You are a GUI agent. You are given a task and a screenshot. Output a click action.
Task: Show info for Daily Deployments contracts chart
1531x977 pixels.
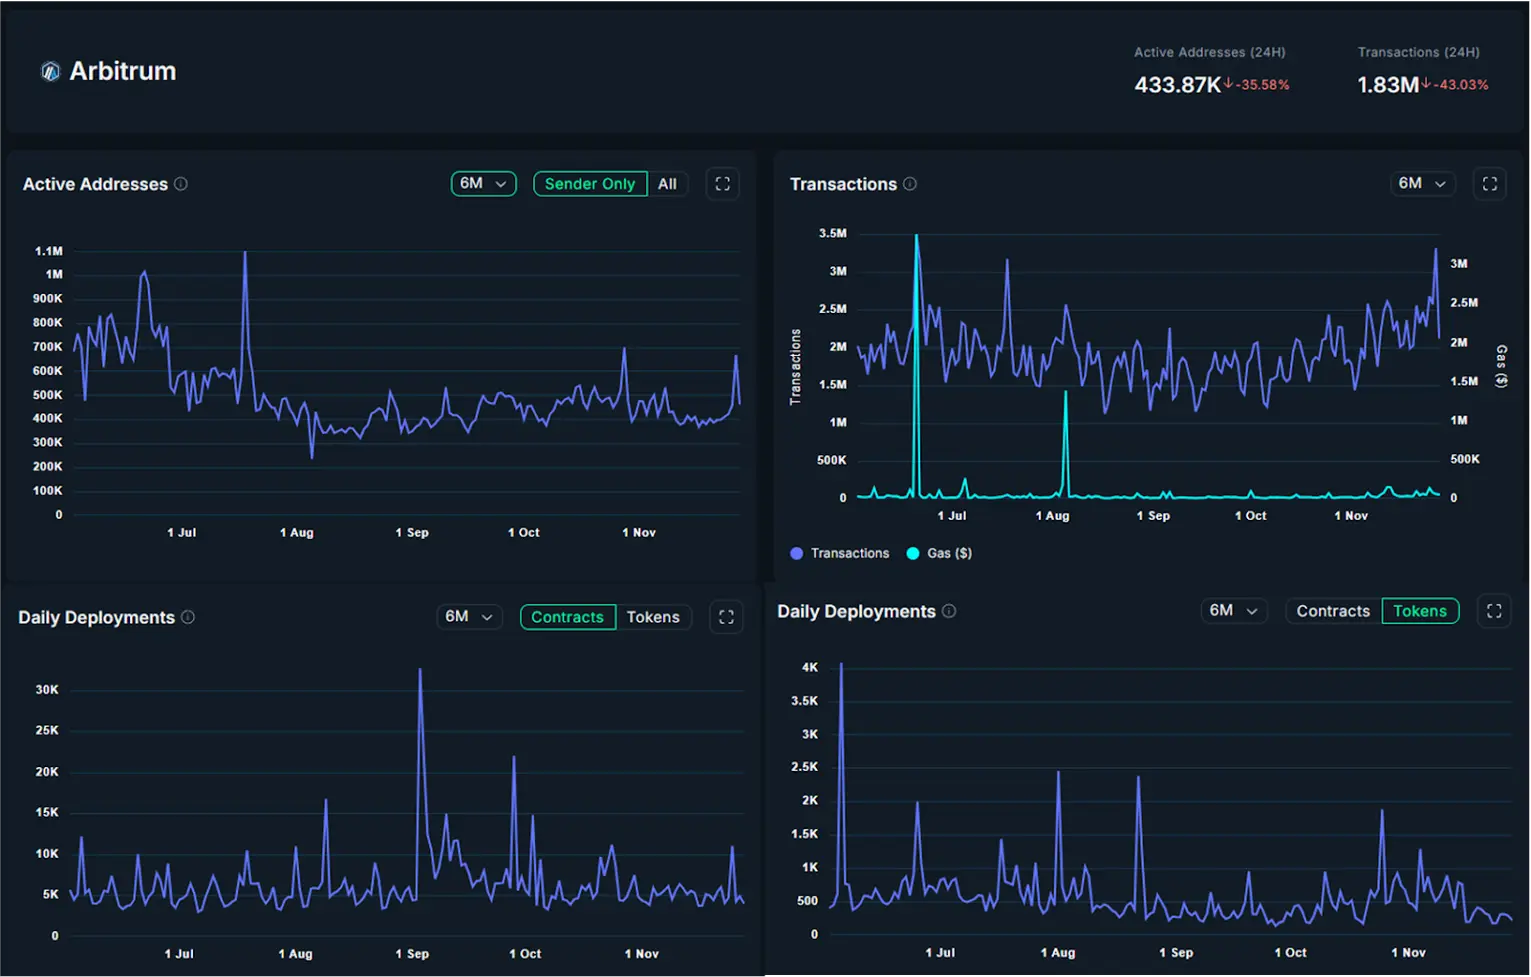pos(188,617)
